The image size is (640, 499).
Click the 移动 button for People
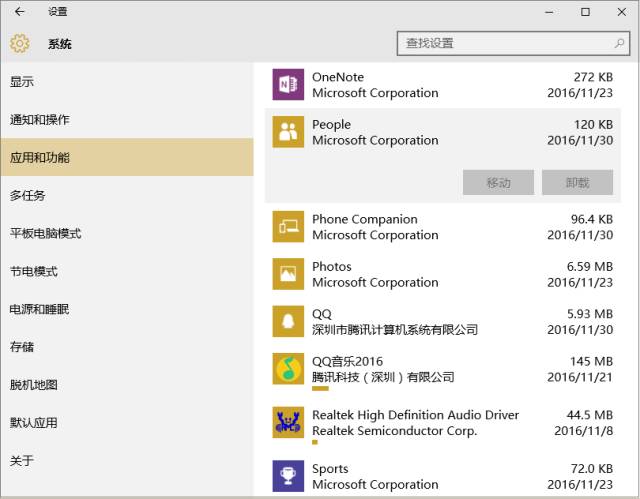tap(498, 182)
